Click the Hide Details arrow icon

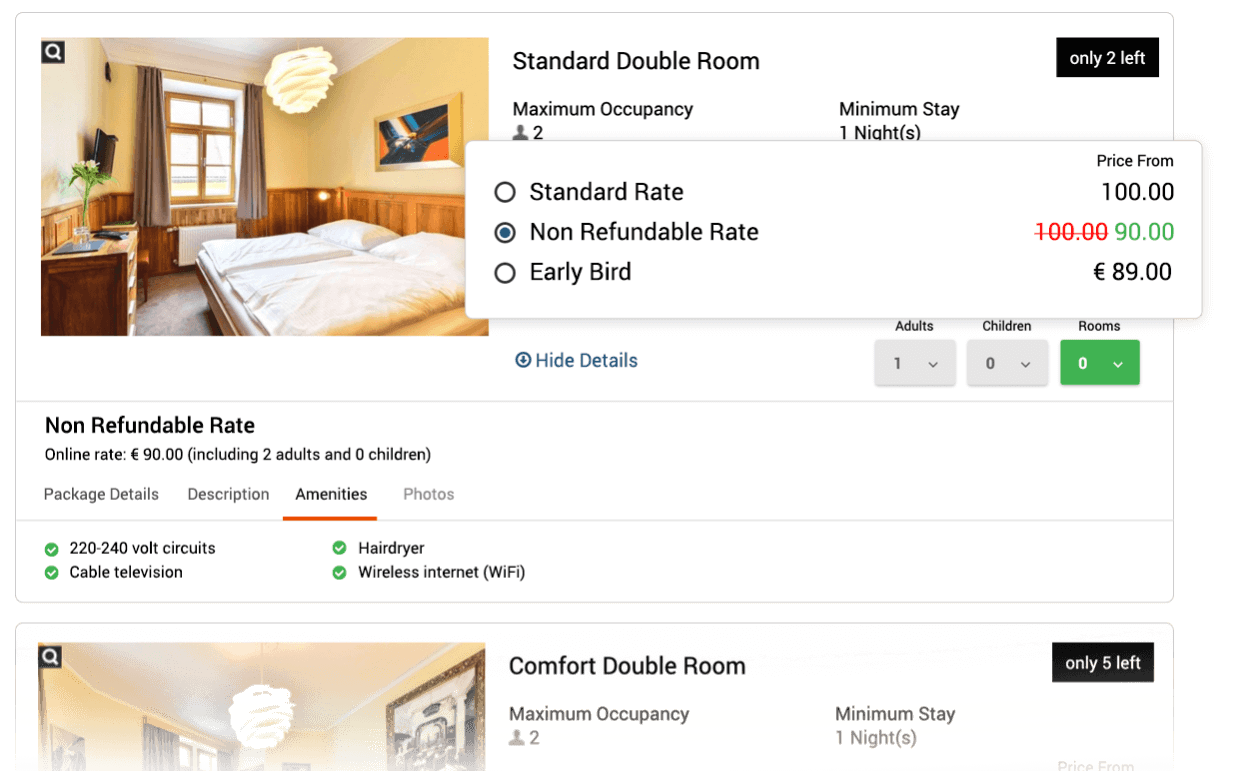pyautogui.click(x=523, y=360)
